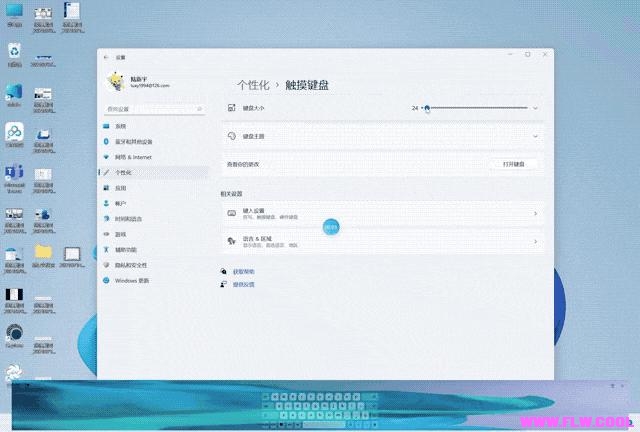Focus the 查找设置 search box
This screenshot has height=432, width=640.
point(154,109)
